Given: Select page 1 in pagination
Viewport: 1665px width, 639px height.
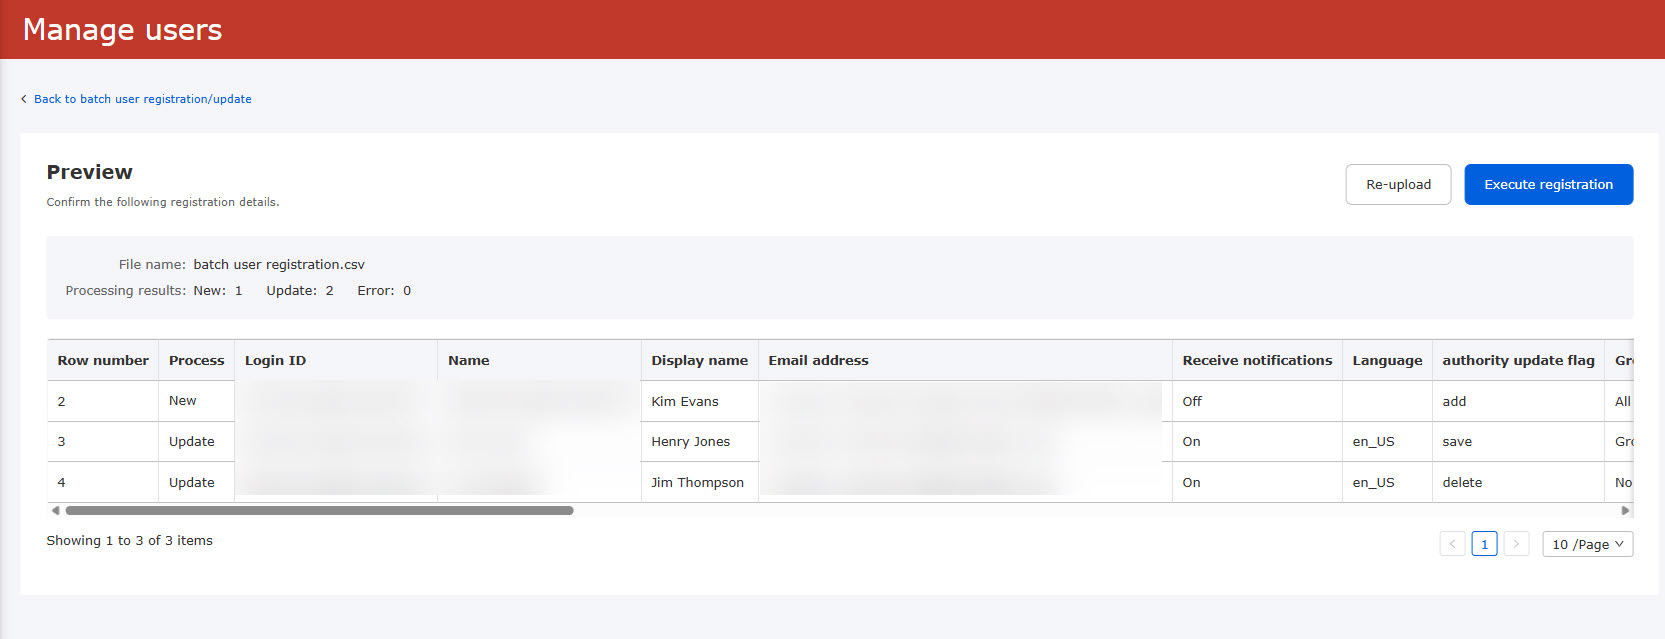Looking at the screenshot, I should coord(1484,544).
